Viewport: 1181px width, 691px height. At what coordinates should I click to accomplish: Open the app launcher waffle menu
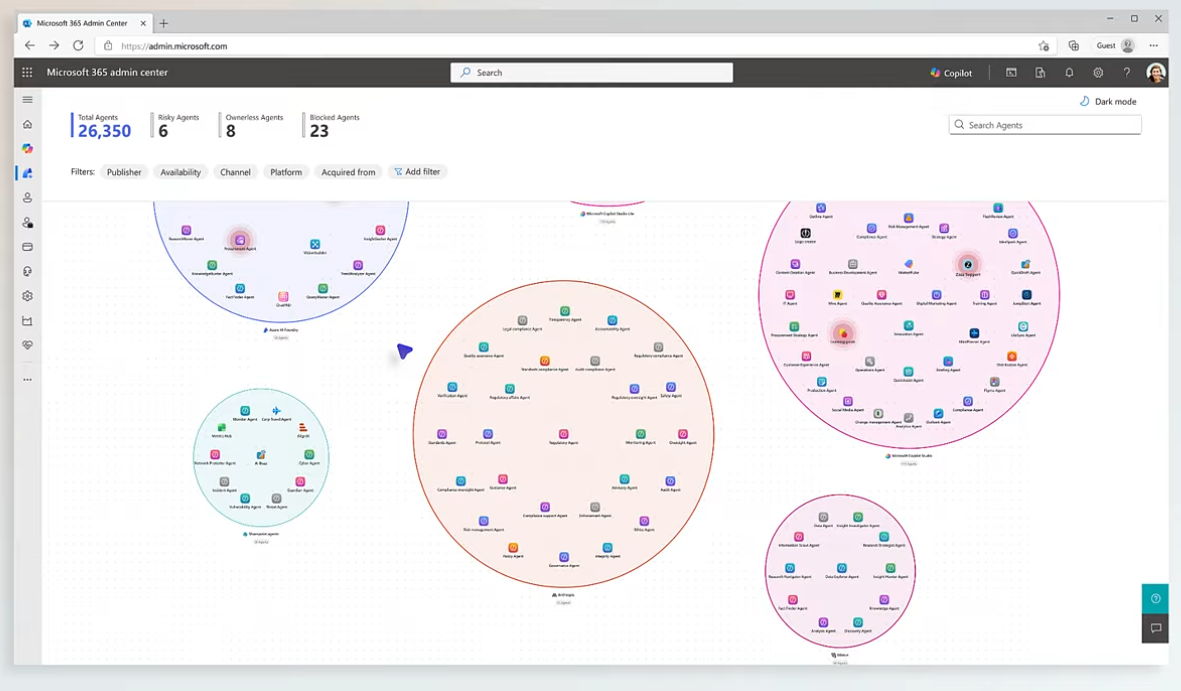pyautogui.click(x=27, y=73)
